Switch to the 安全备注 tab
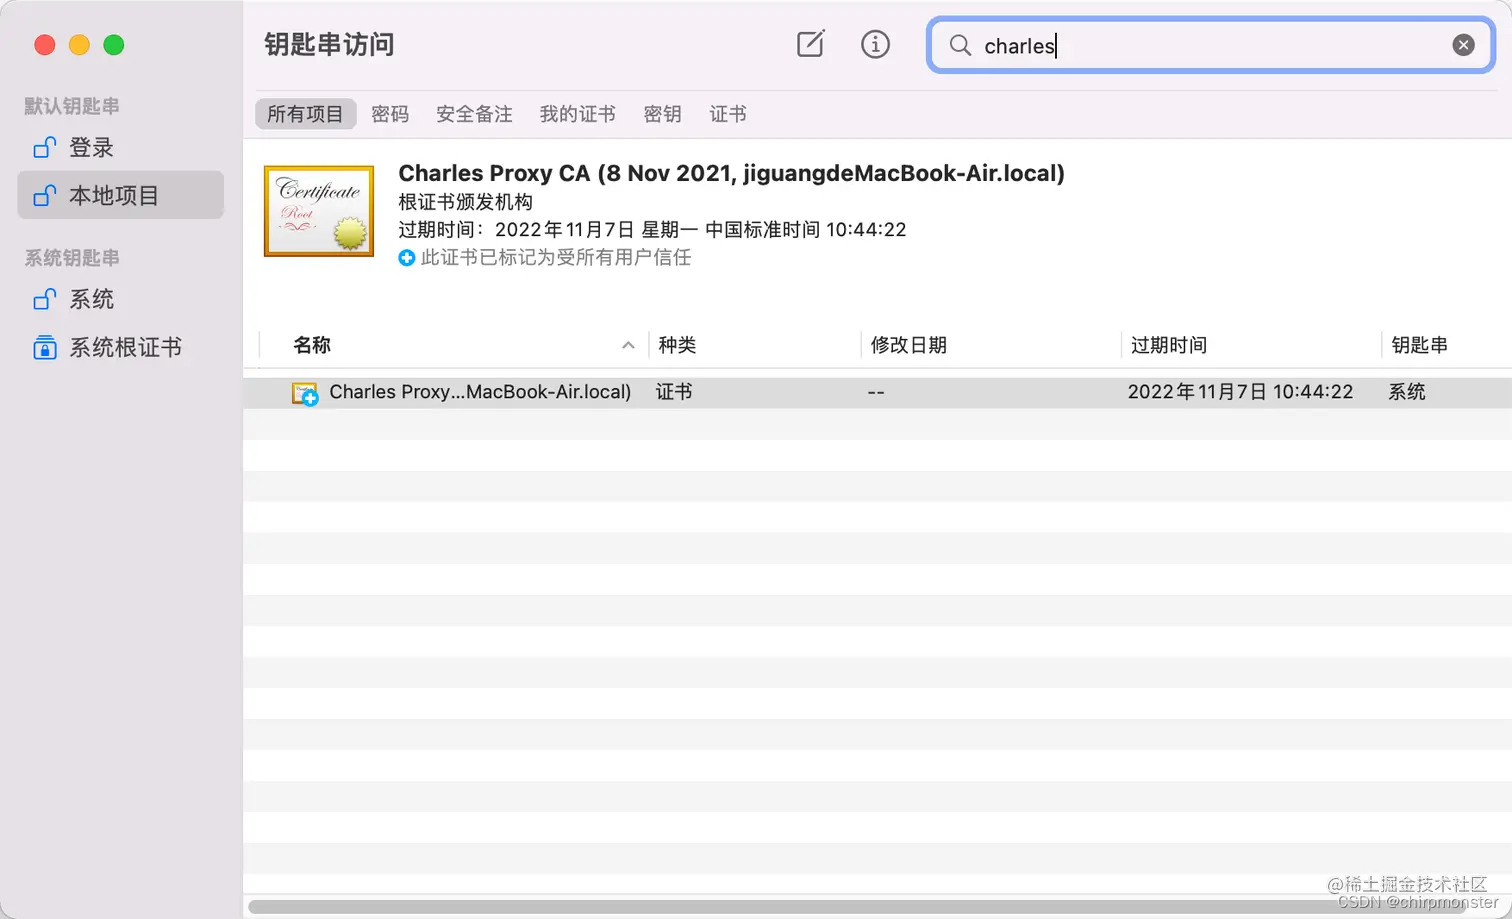1512x919 pixels. 474,114
